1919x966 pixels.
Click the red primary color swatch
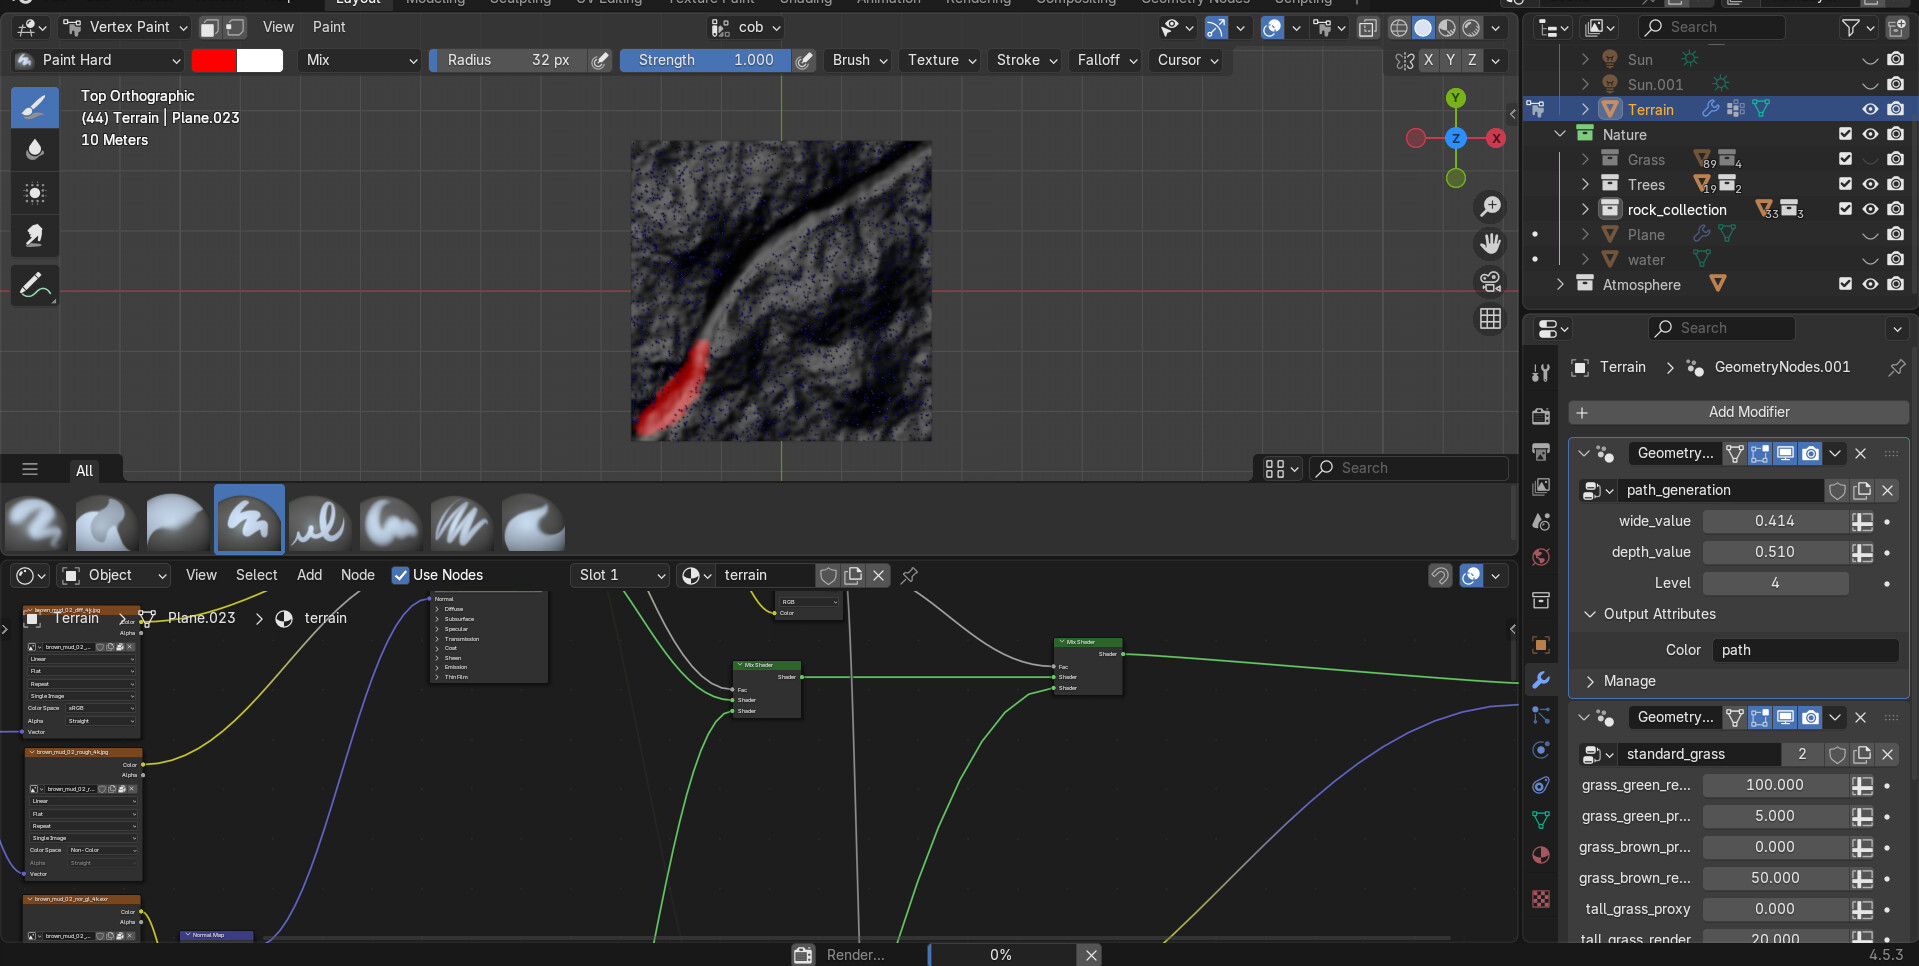point(214,61)
